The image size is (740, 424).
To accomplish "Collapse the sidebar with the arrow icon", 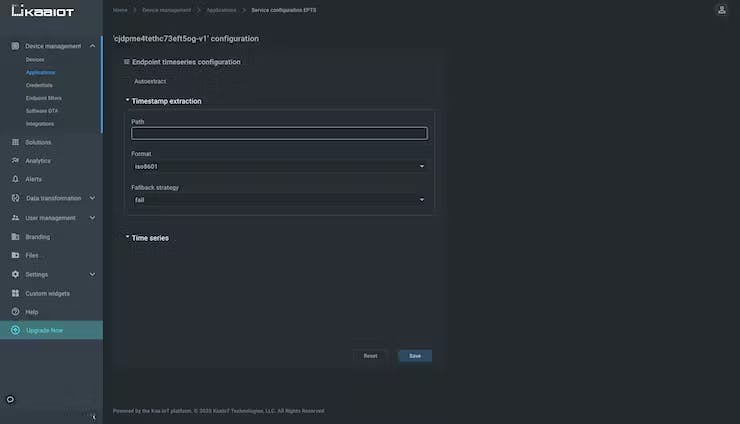I will click(93, 417).
